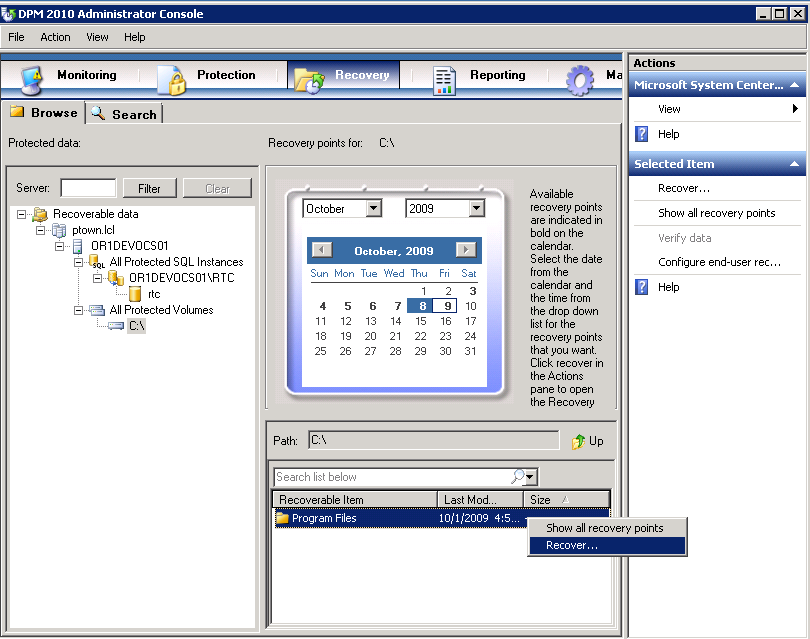Click the Filter button
This screenshot has width=810, height=639.
149,189
